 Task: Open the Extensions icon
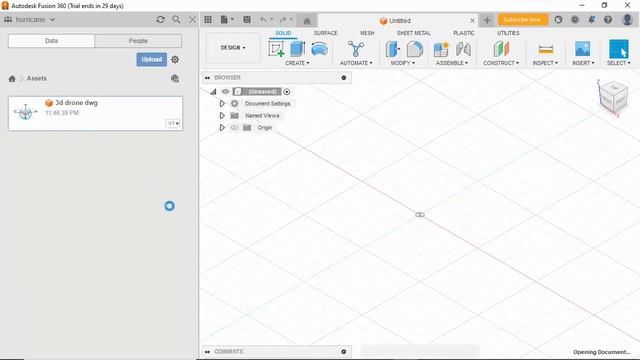coord(558,20)
